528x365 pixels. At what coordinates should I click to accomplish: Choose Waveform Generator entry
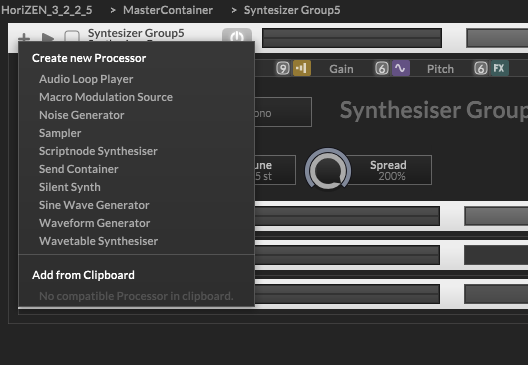(x=136, y=223)
